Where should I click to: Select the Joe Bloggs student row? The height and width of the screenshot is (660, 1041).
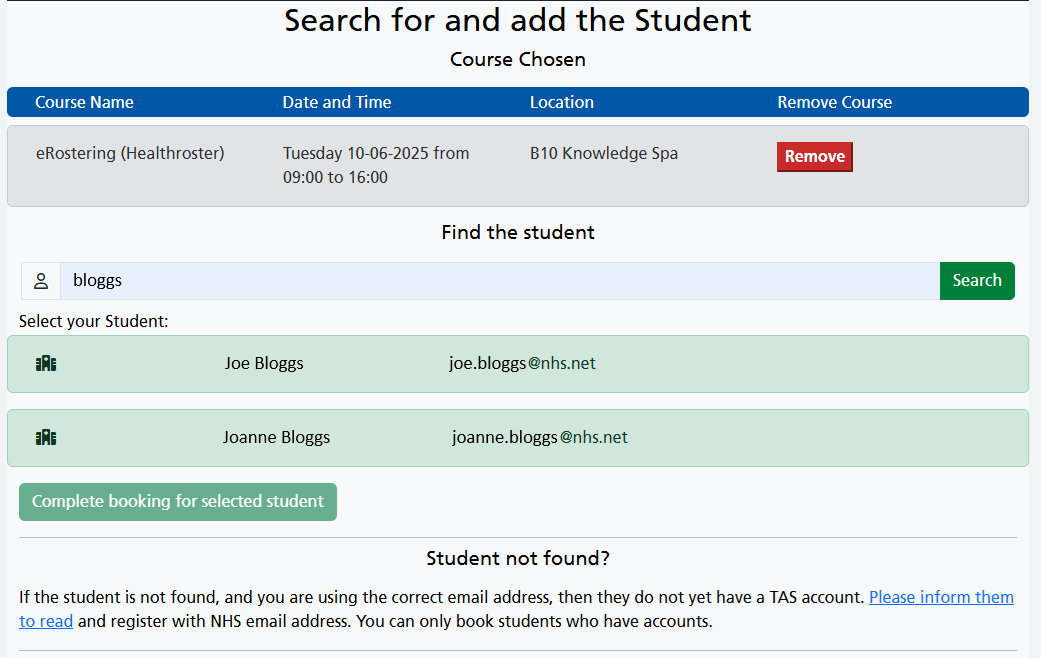[264, 363]
